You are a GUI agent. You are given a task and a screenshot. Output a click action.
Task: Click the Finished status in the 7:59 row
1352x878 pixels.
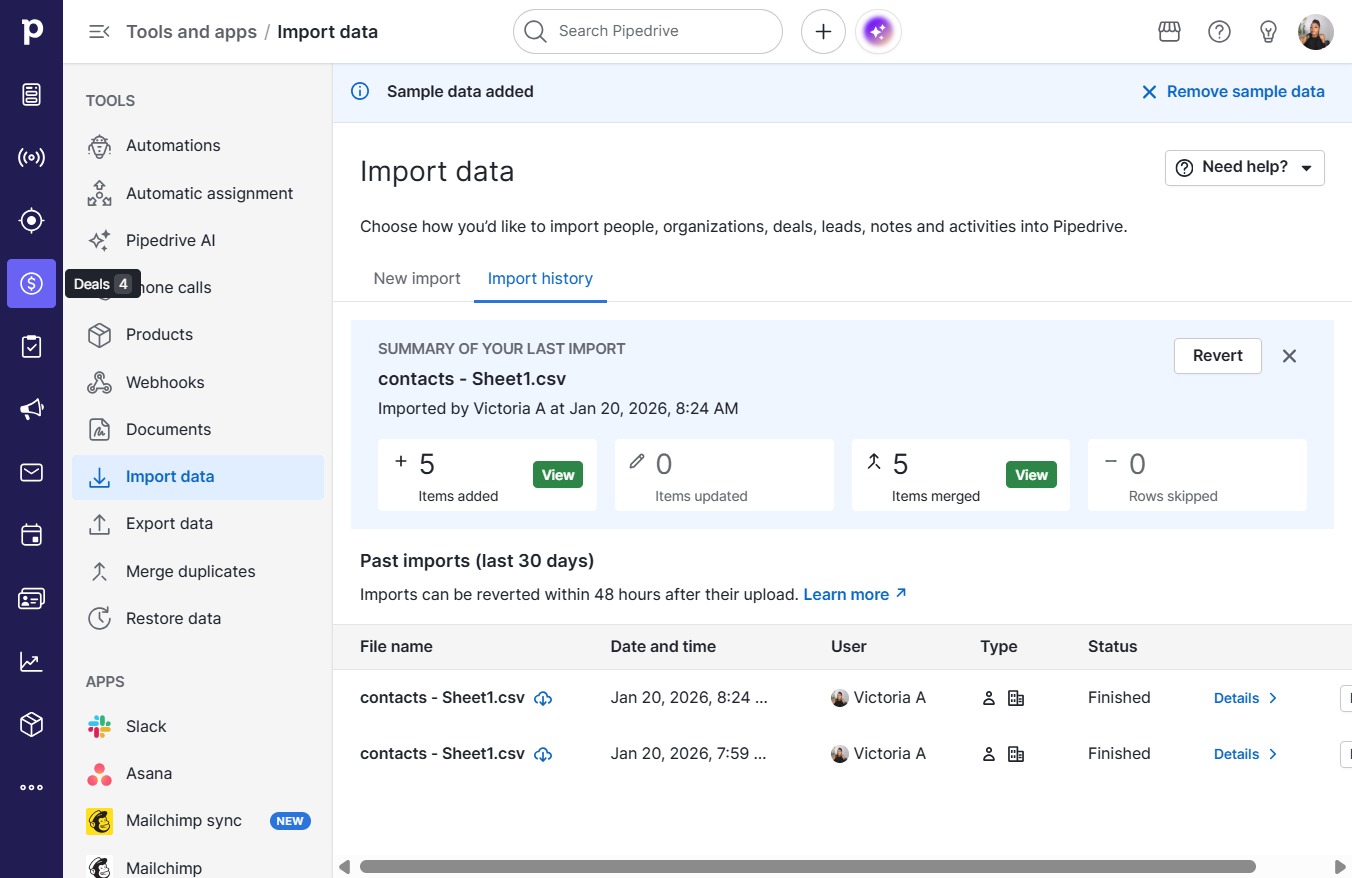(x=1119, y=754)
